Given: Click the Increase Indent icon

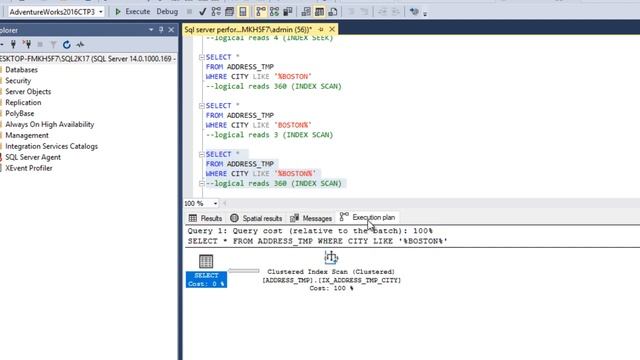Looking at the screenshot, I should [x=396, y=12].
